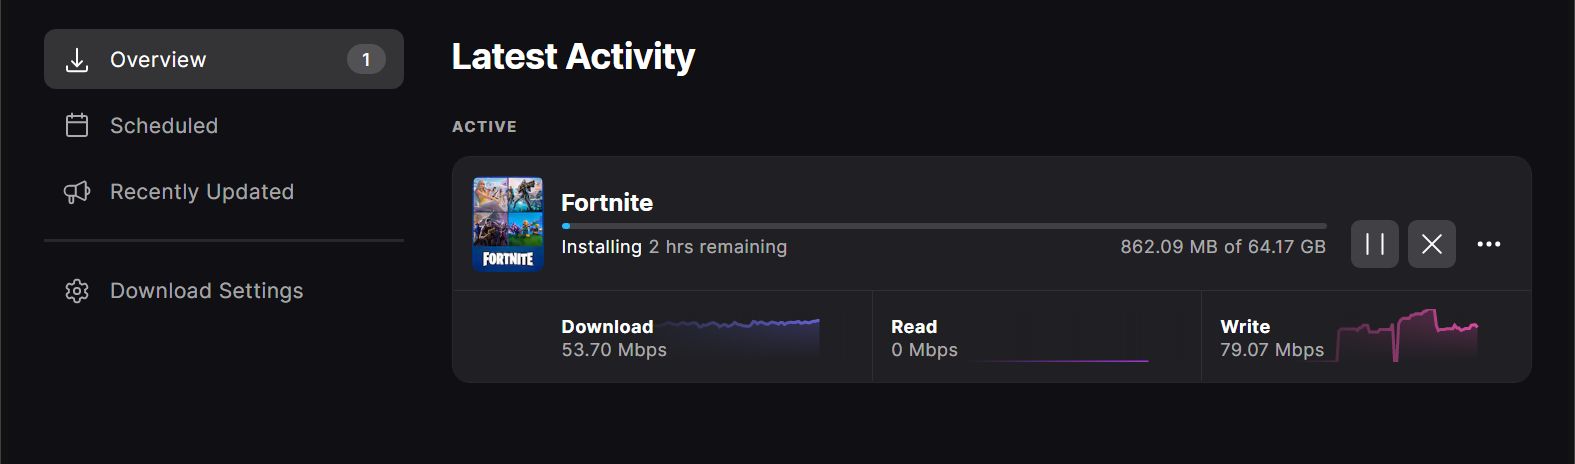Open Download Settings
Screen dimensions: 1575x464
click(206, 291)
